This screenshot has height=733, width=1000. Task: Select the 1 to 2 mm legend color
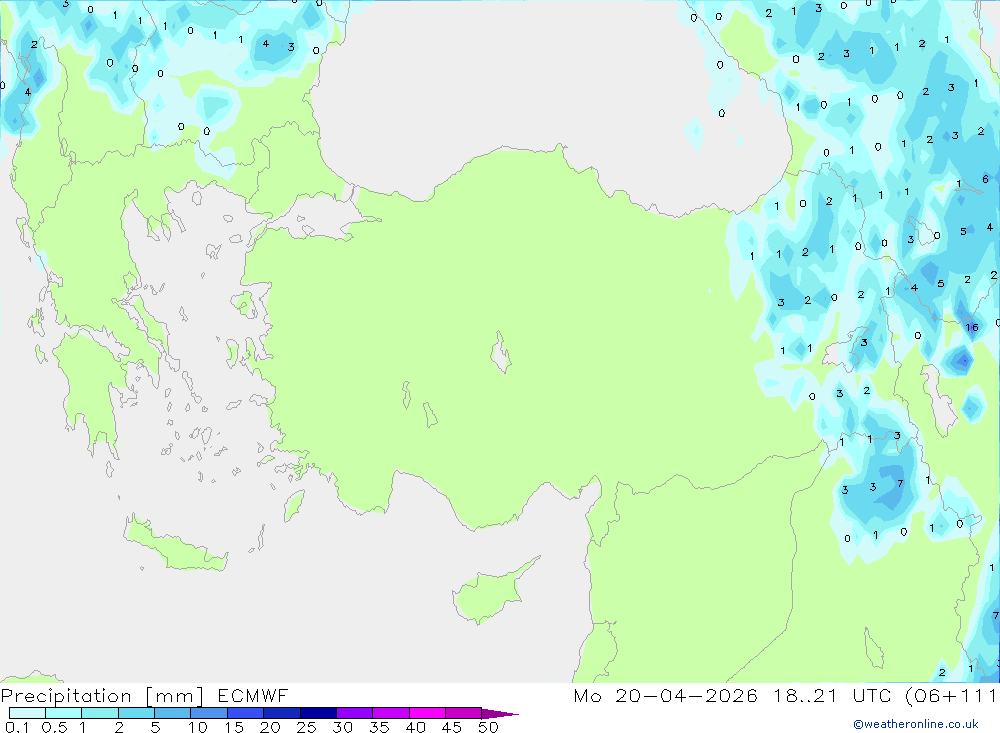tap(100, 713)
